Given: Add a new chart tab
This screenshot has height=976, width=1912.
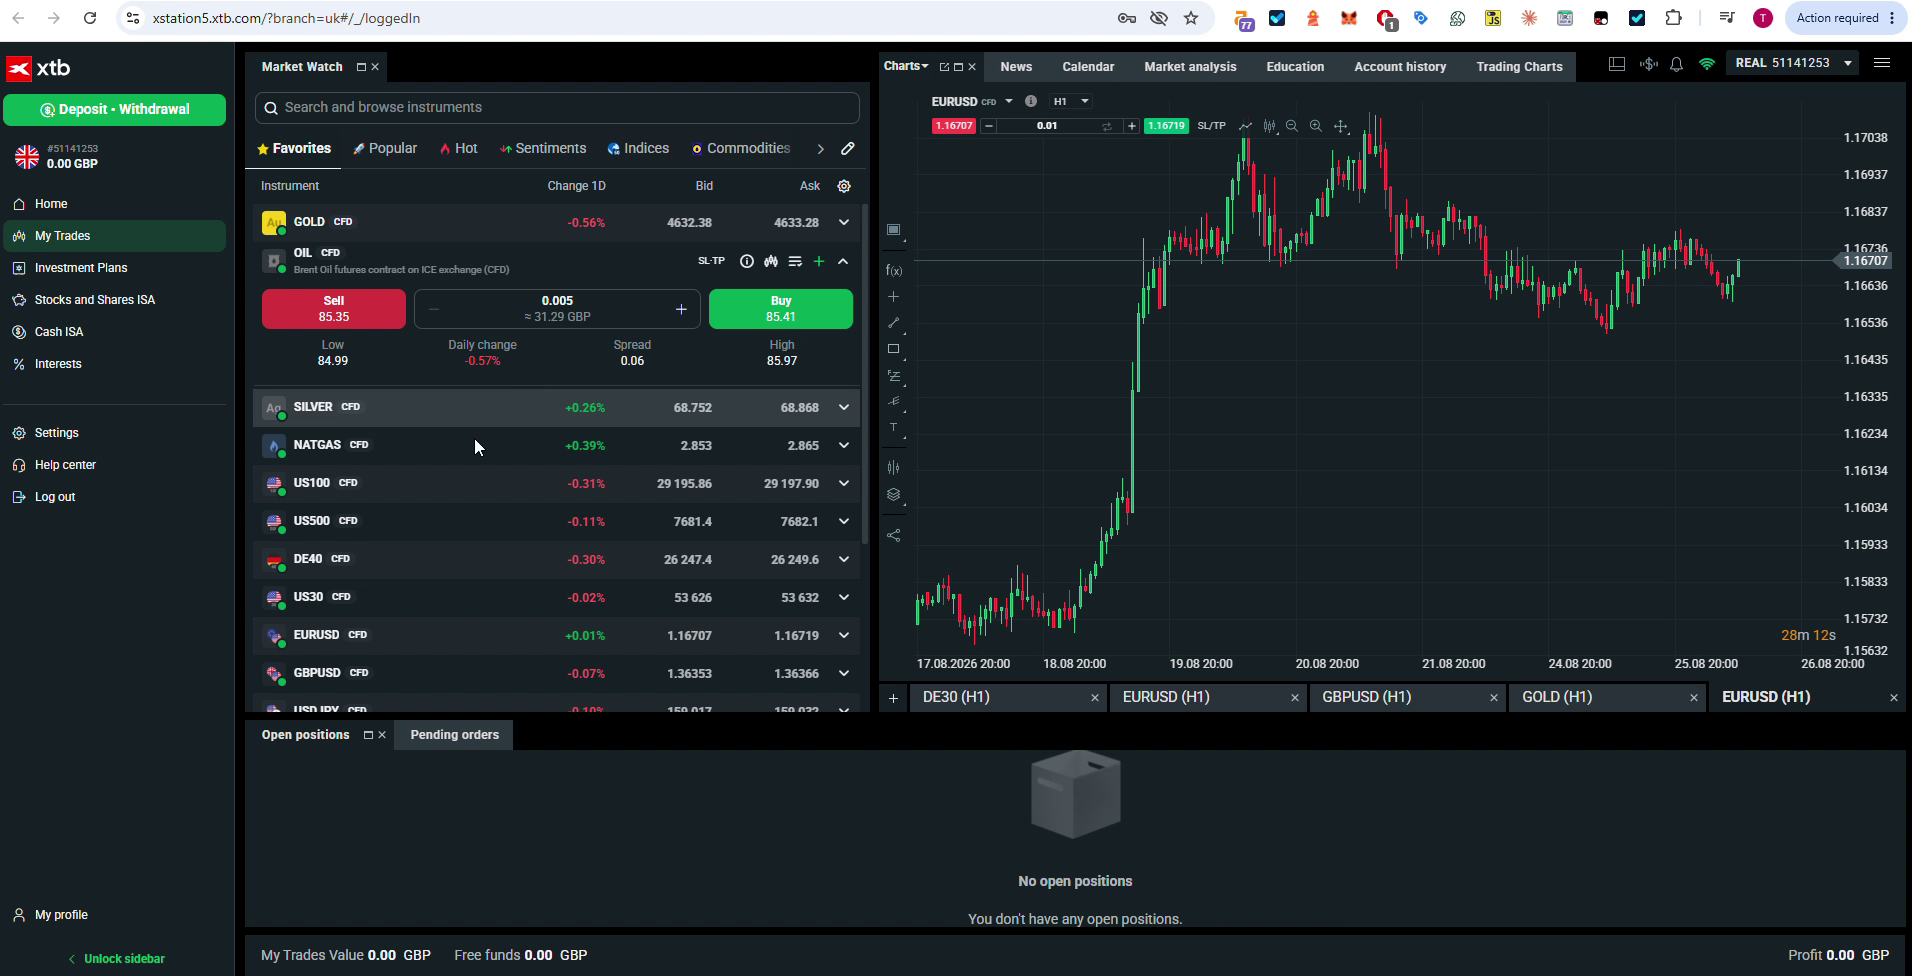Looking at the screenshot, I should pos(893,698).
